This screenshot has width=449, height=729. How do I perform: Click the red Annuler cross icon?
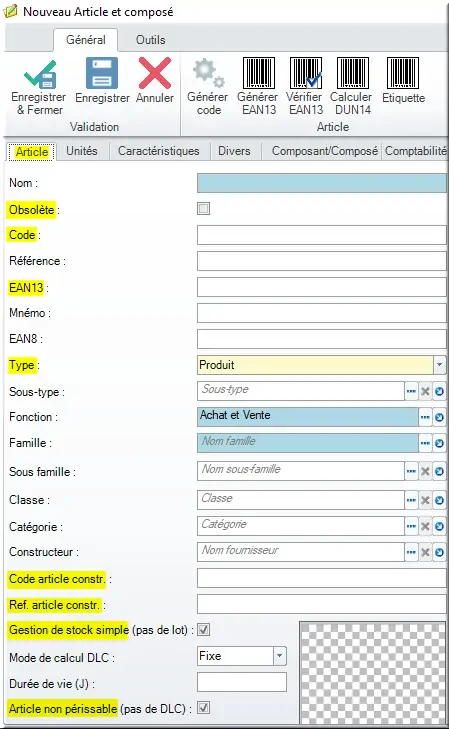click(x=155, y=73)
